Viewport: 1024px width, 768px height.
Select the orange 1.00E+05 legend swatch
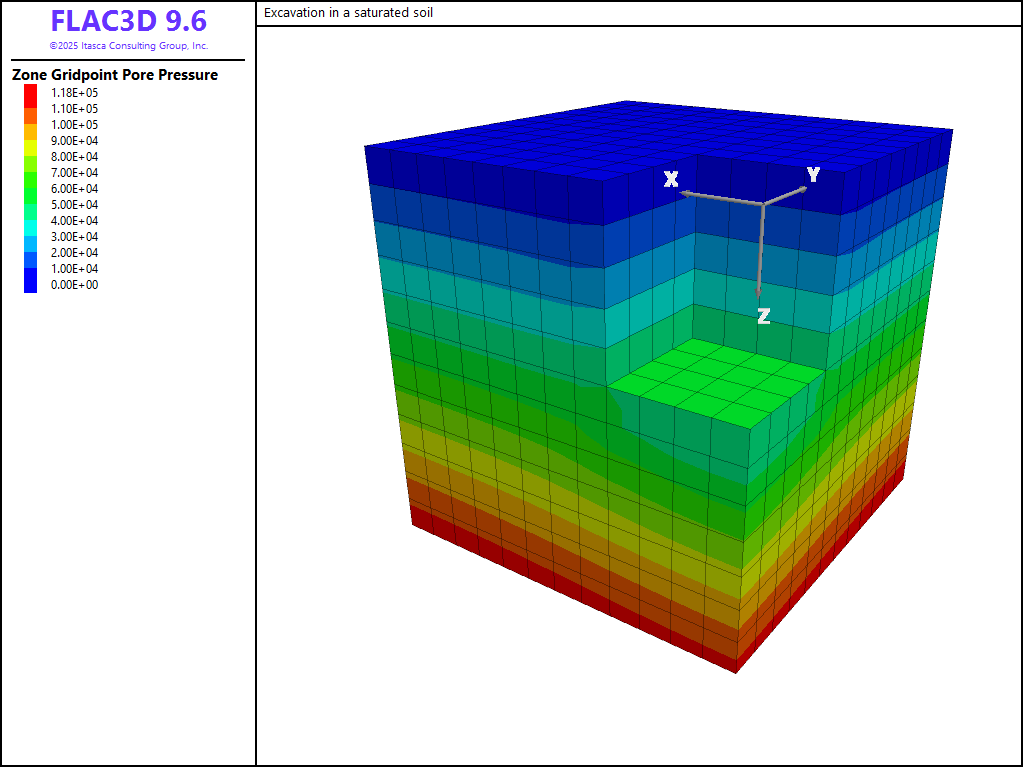(31, 124)
